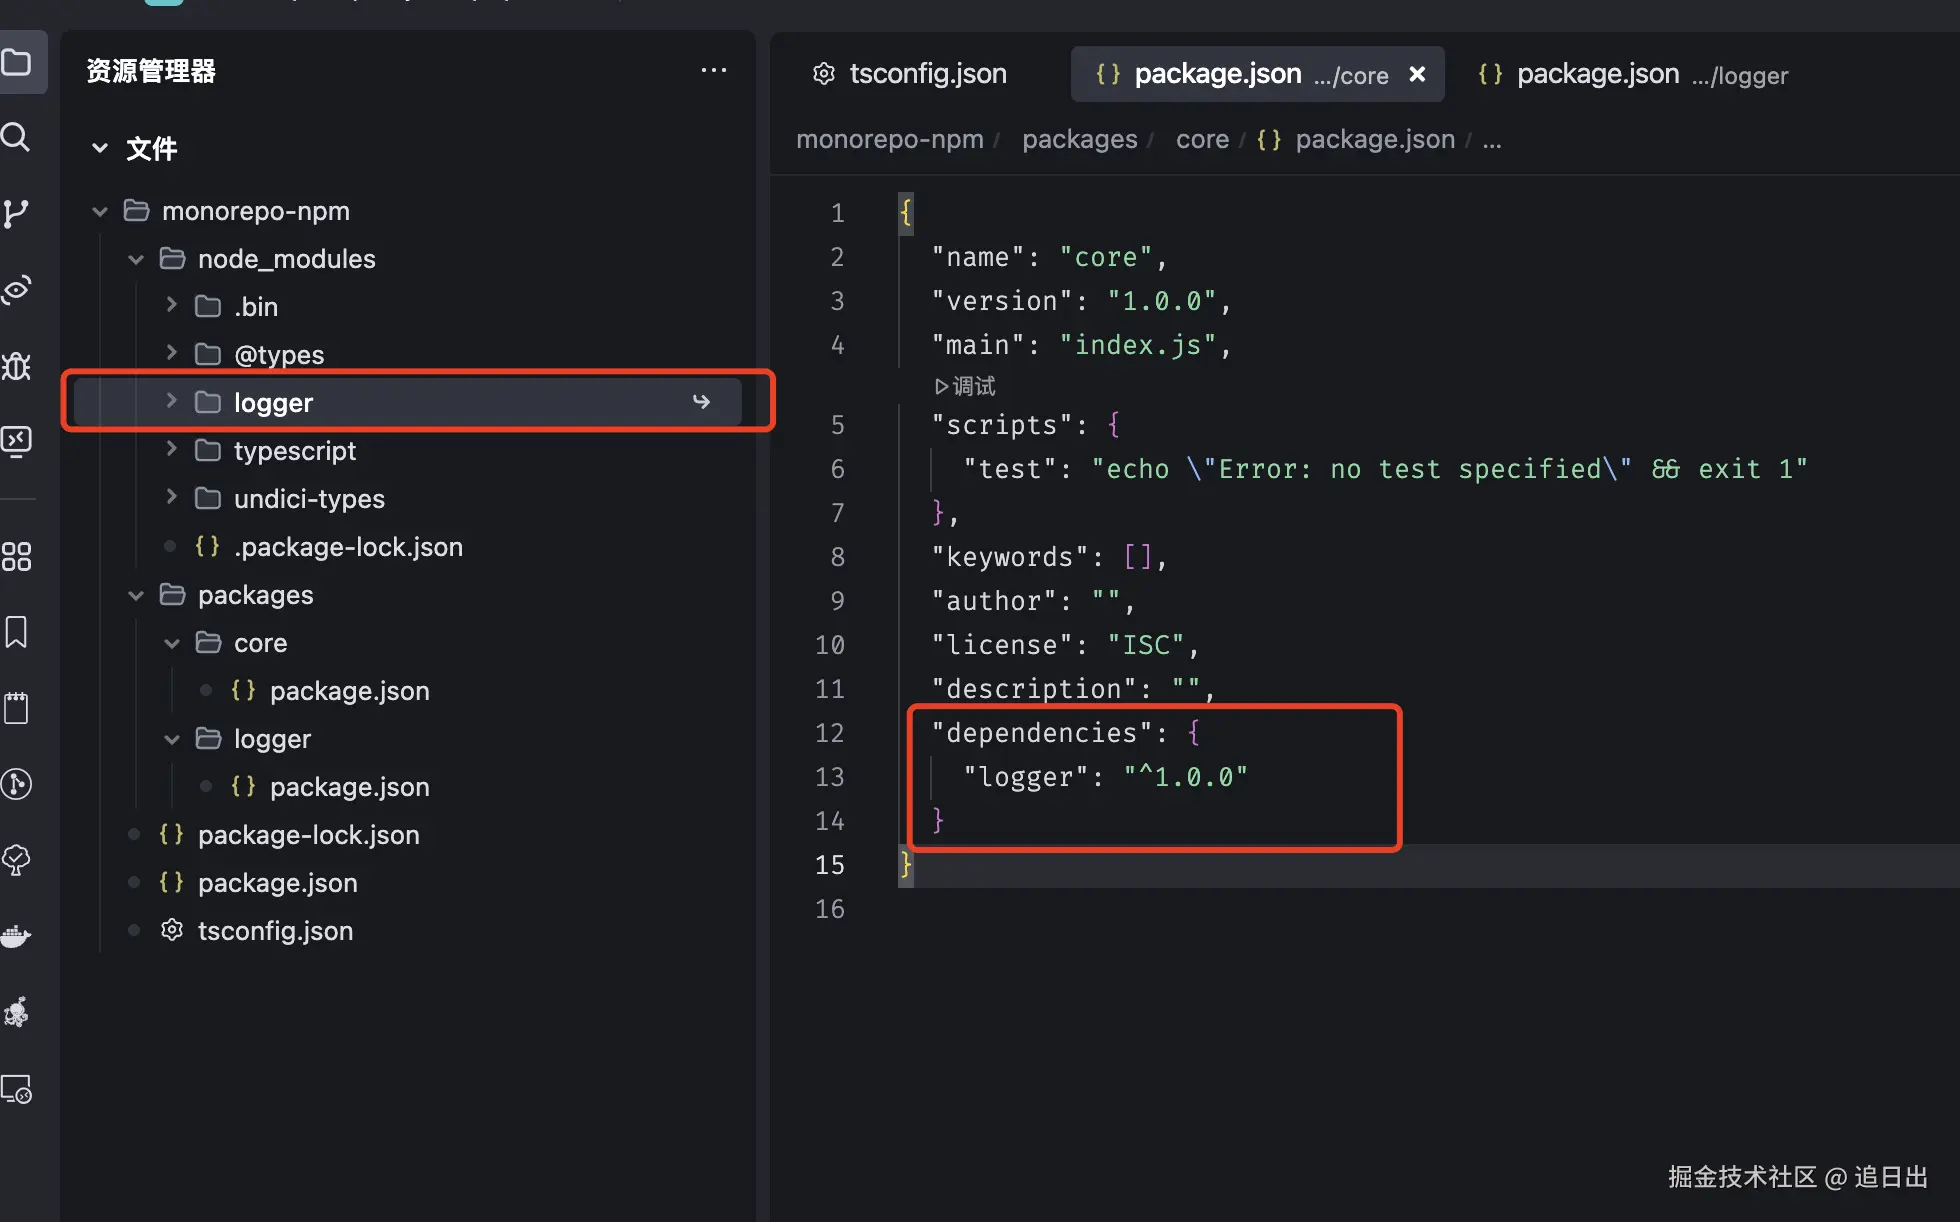Open the Docker whale icon

point(16,936)
